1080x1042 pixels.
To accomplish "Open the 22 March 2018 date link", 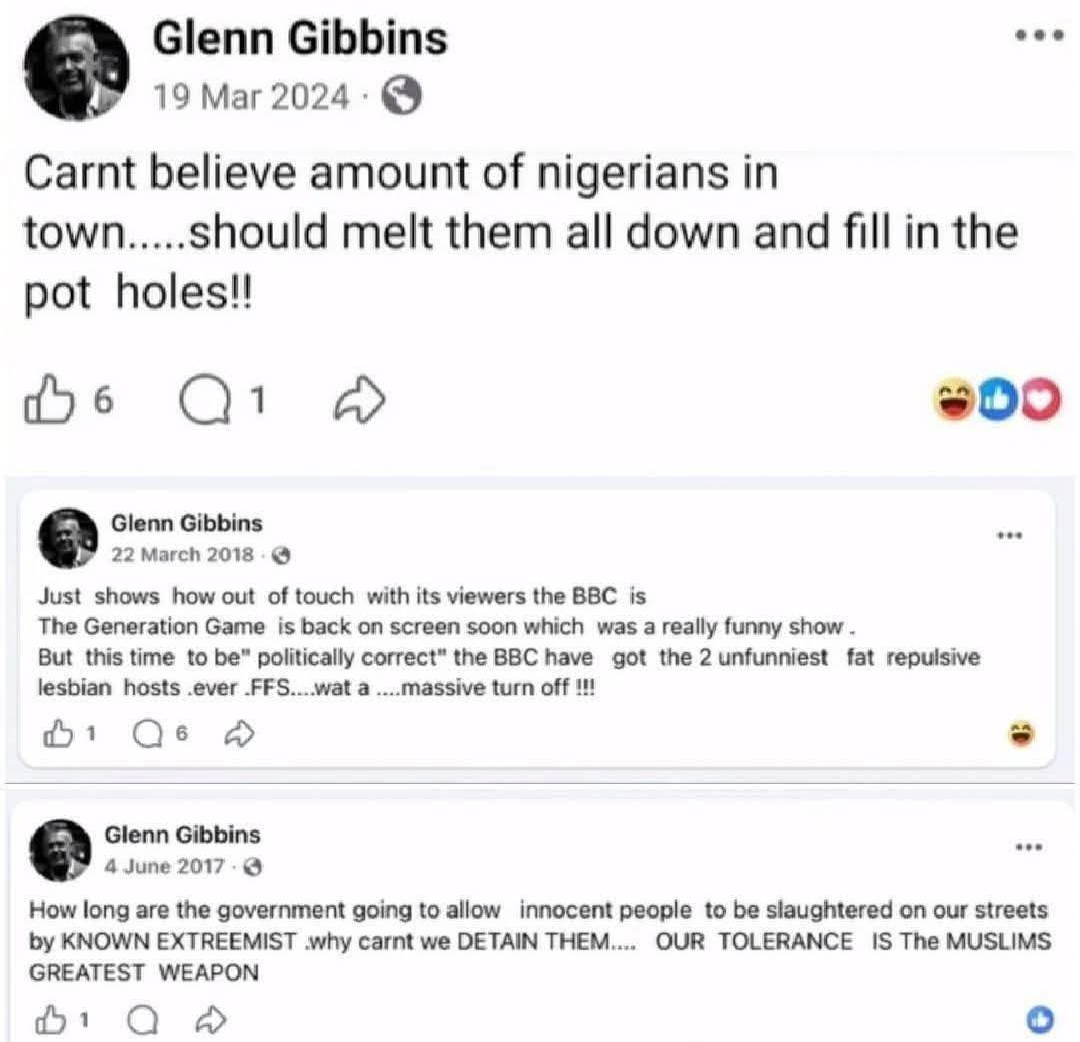I will (x=183, y=555).
